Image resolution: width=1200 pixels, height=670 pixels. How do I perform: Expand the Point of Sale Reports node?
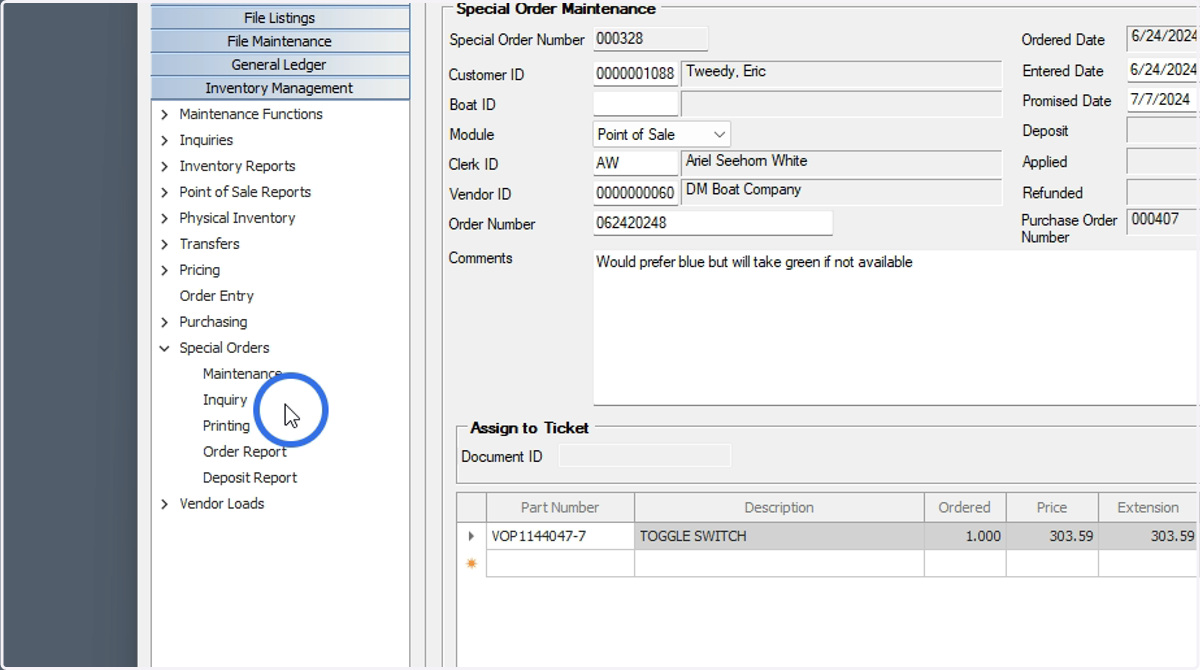[165, 192]
